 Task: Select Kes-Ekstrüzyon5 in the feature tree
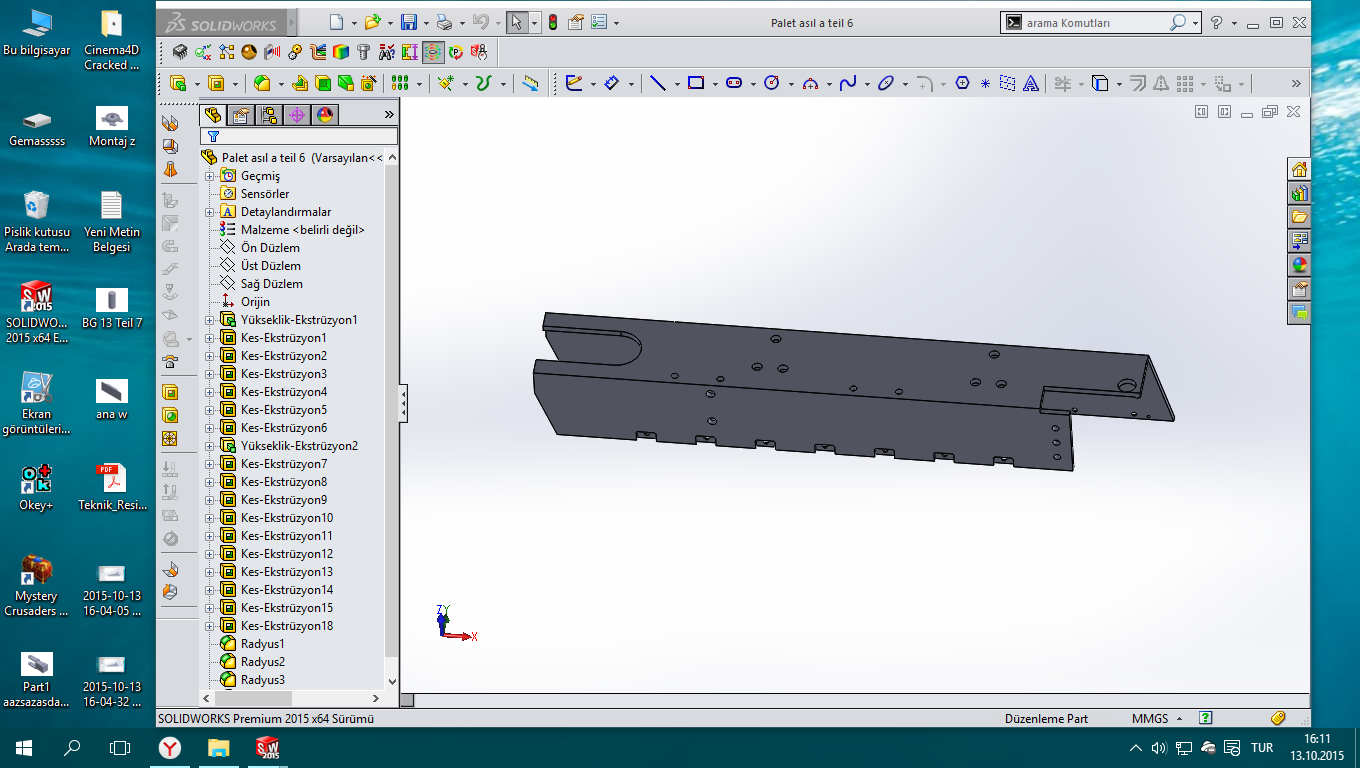click(x=283, y=410)
